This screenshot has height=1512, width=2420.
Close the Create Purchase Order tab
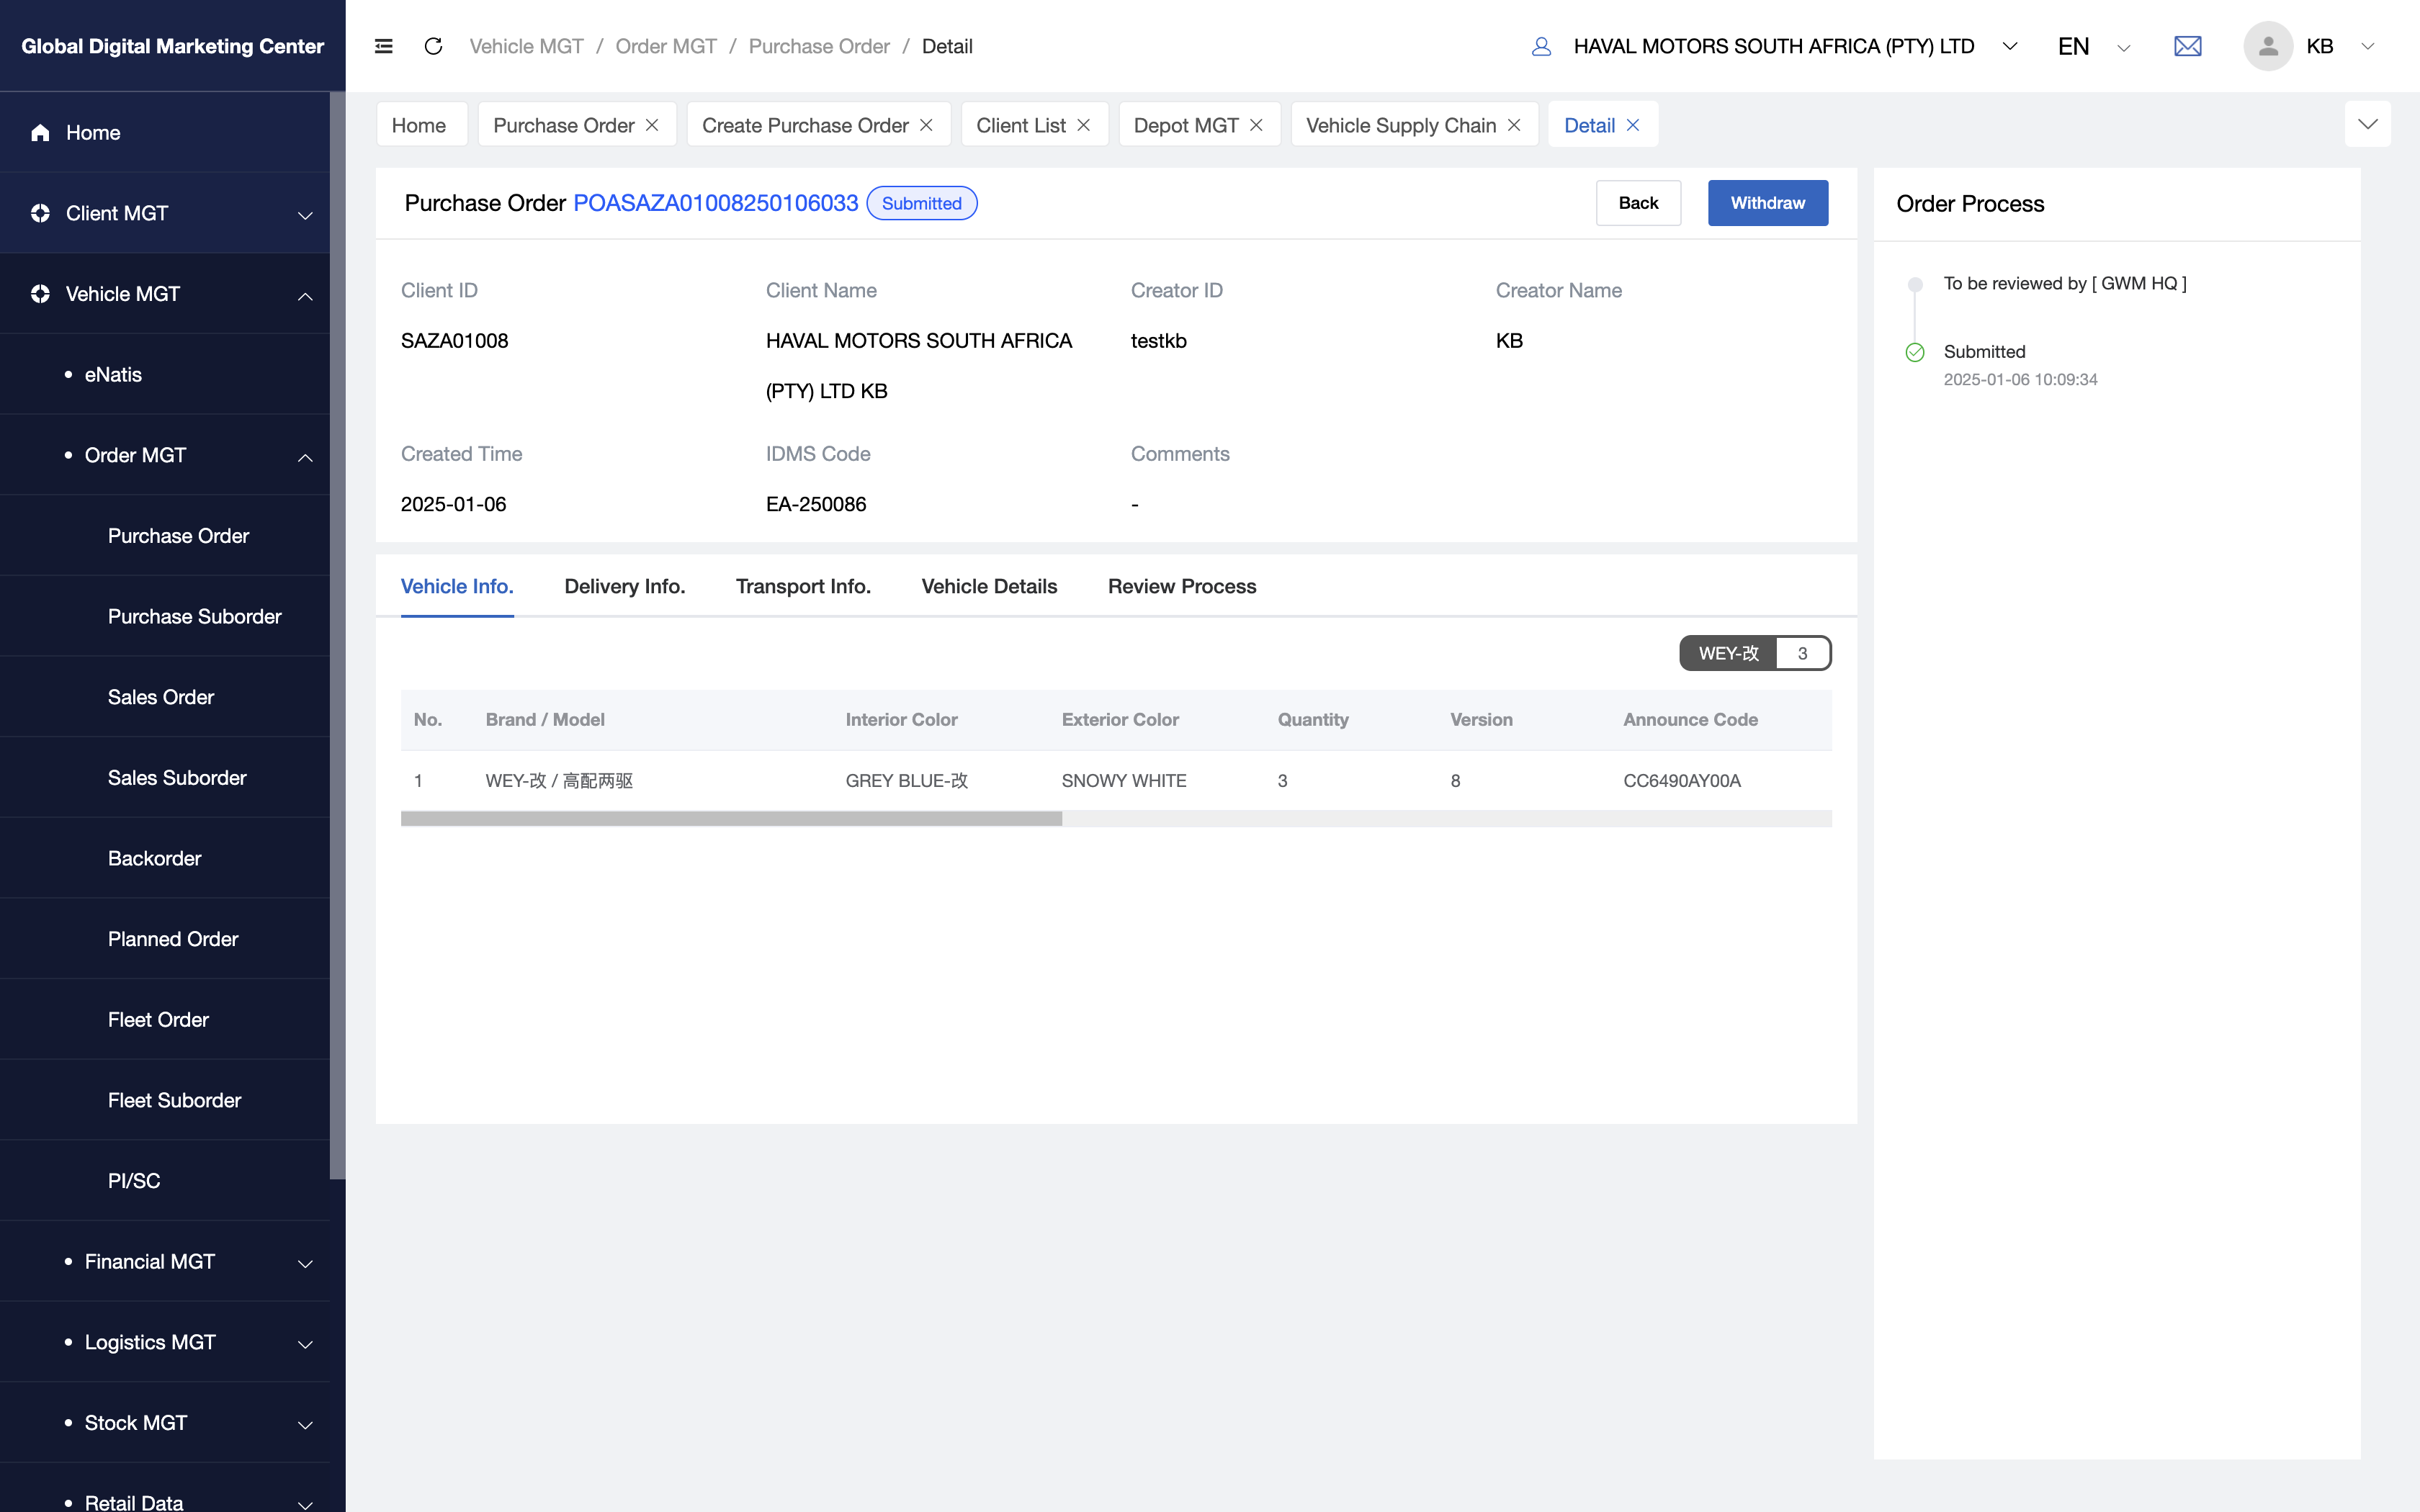(x=926, y=125)
